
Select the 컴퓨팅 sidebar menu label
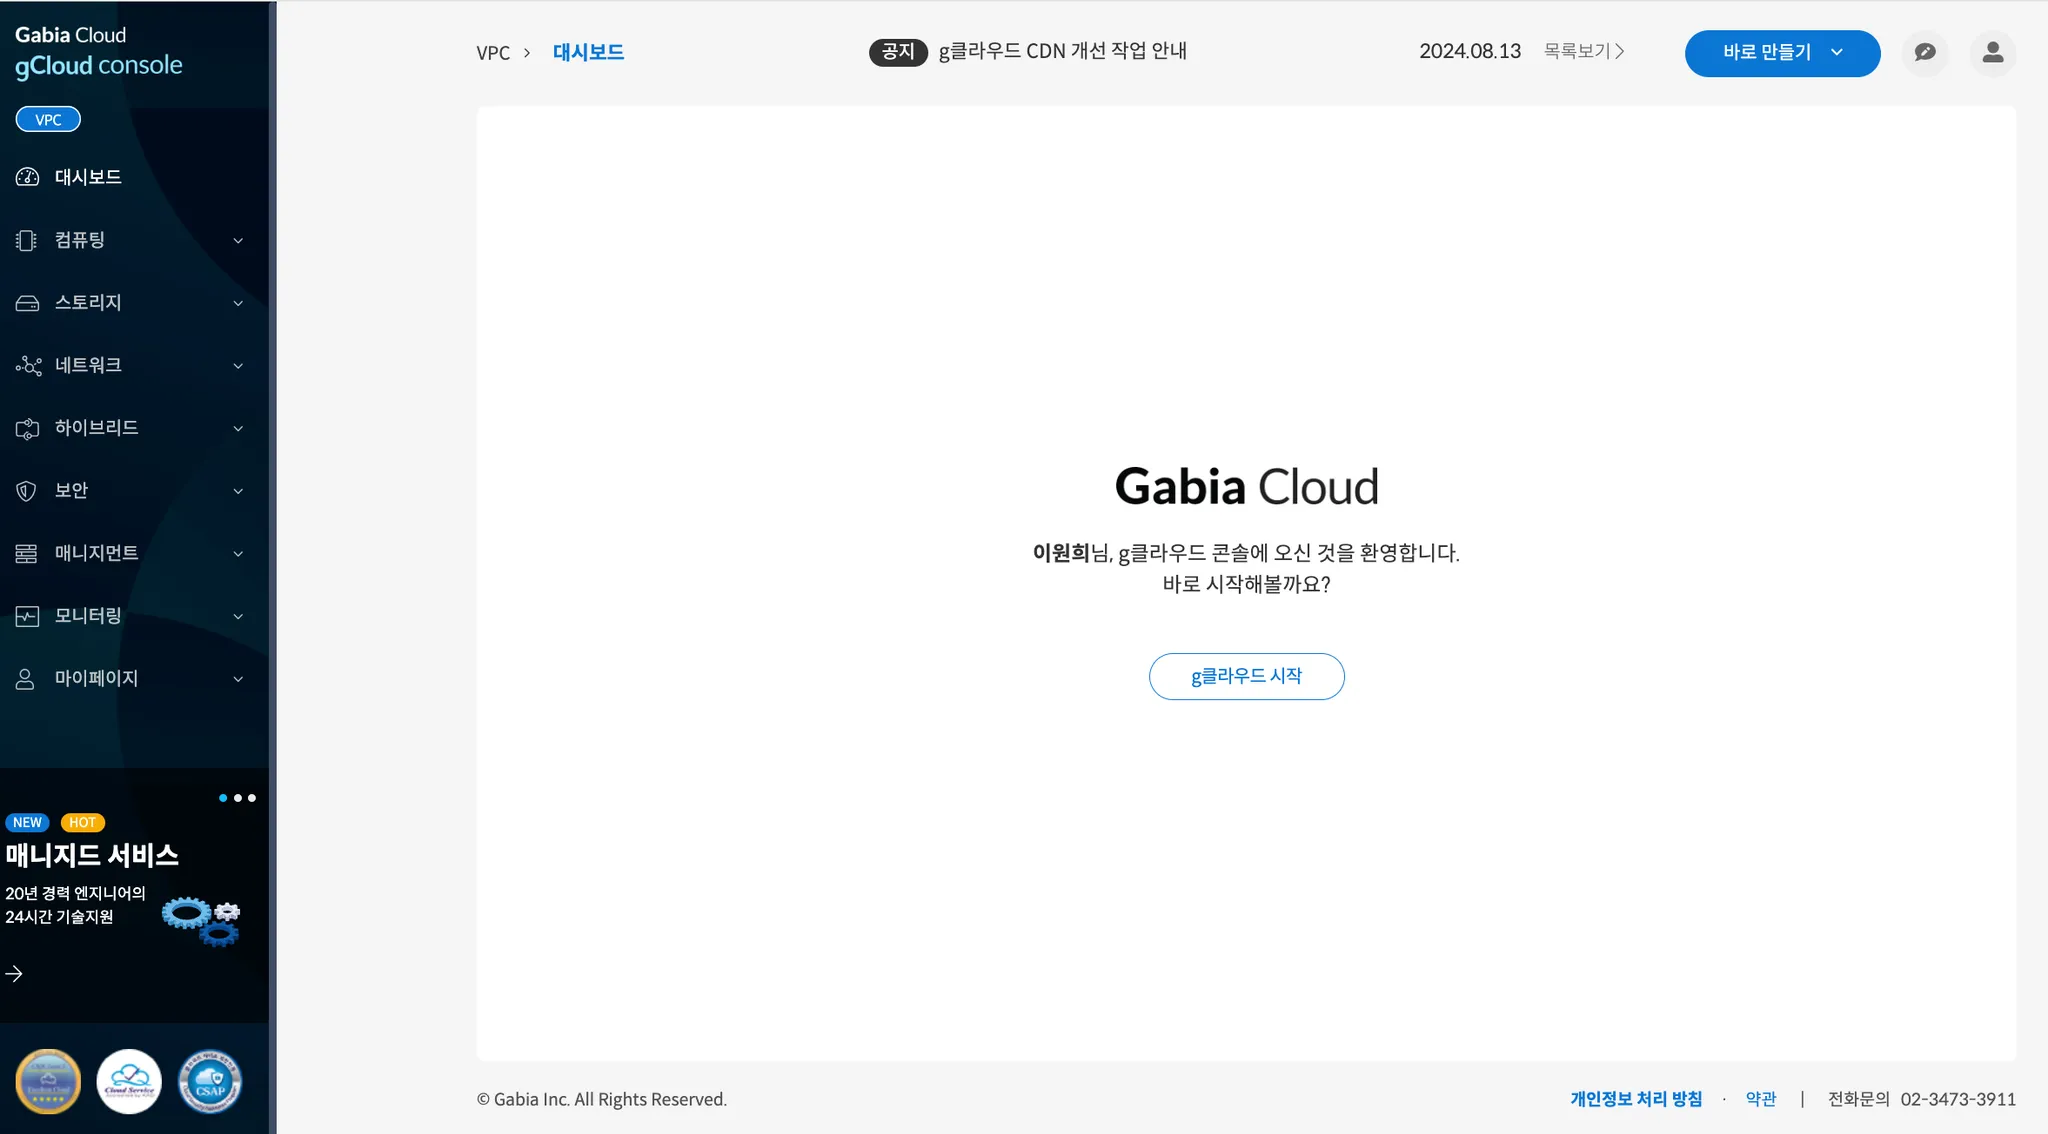[x=79, y=240]
